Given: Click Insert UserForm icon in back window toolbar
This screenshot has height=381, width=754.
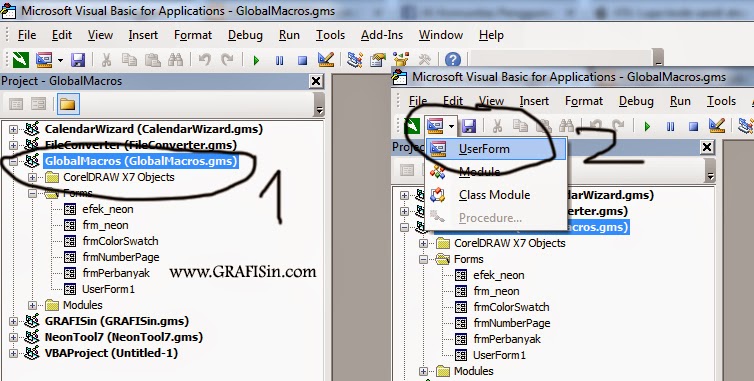Looking at the screenshot, I should pos(44,60).
